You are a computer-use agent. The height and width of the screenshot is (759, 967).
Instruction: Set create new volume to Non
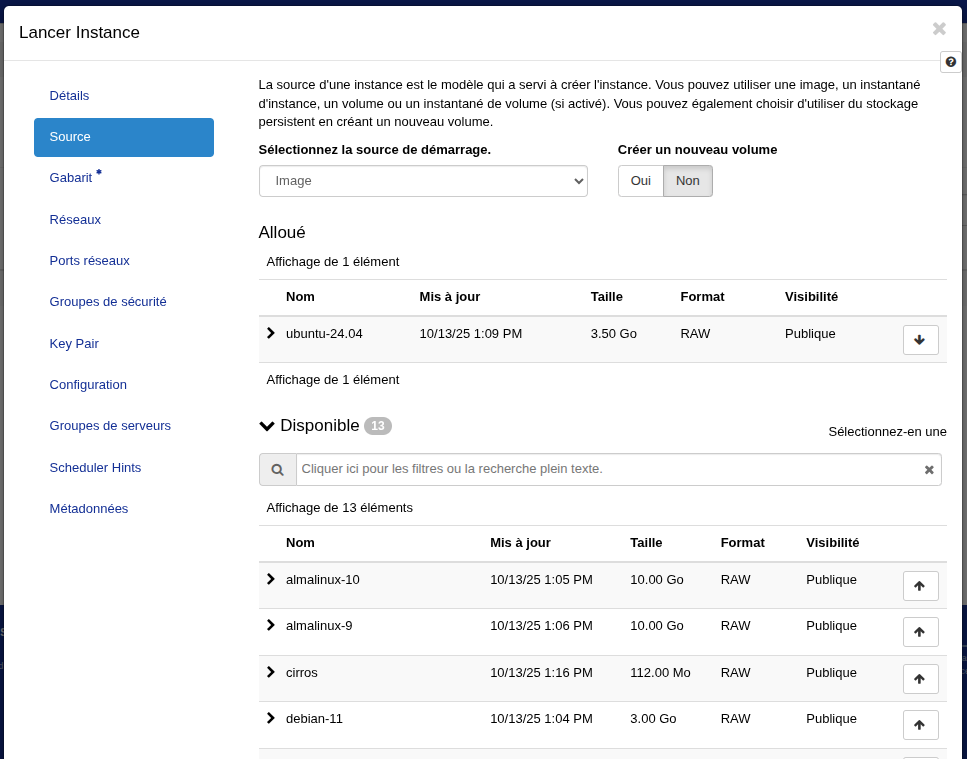tap(688, 181)
